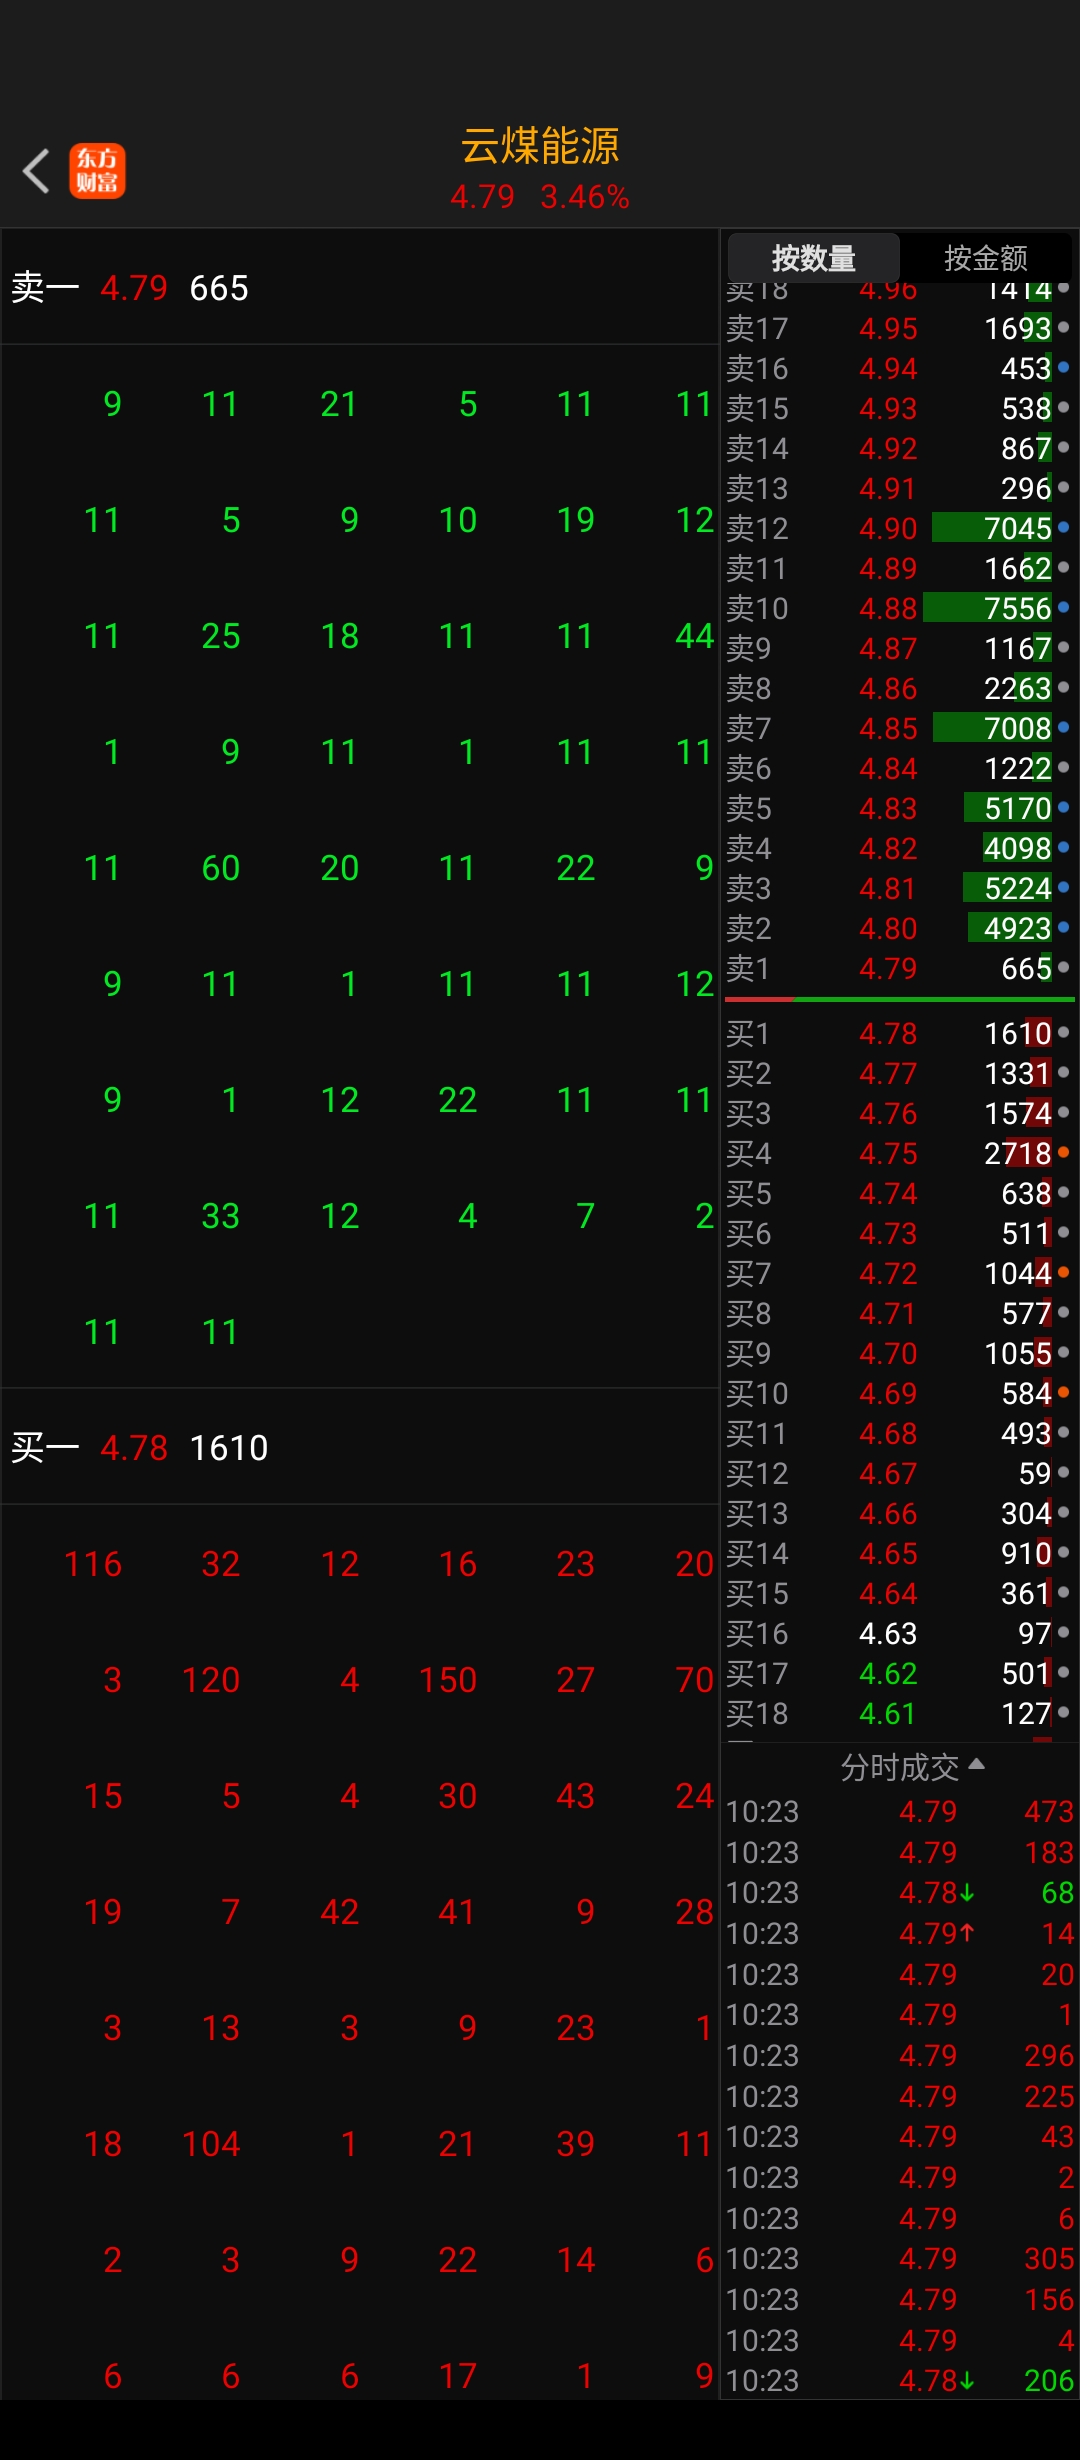Tap the green 44 sell order cell
The width and height of the screenshot is (1080, 2460).
coord(694,635)
